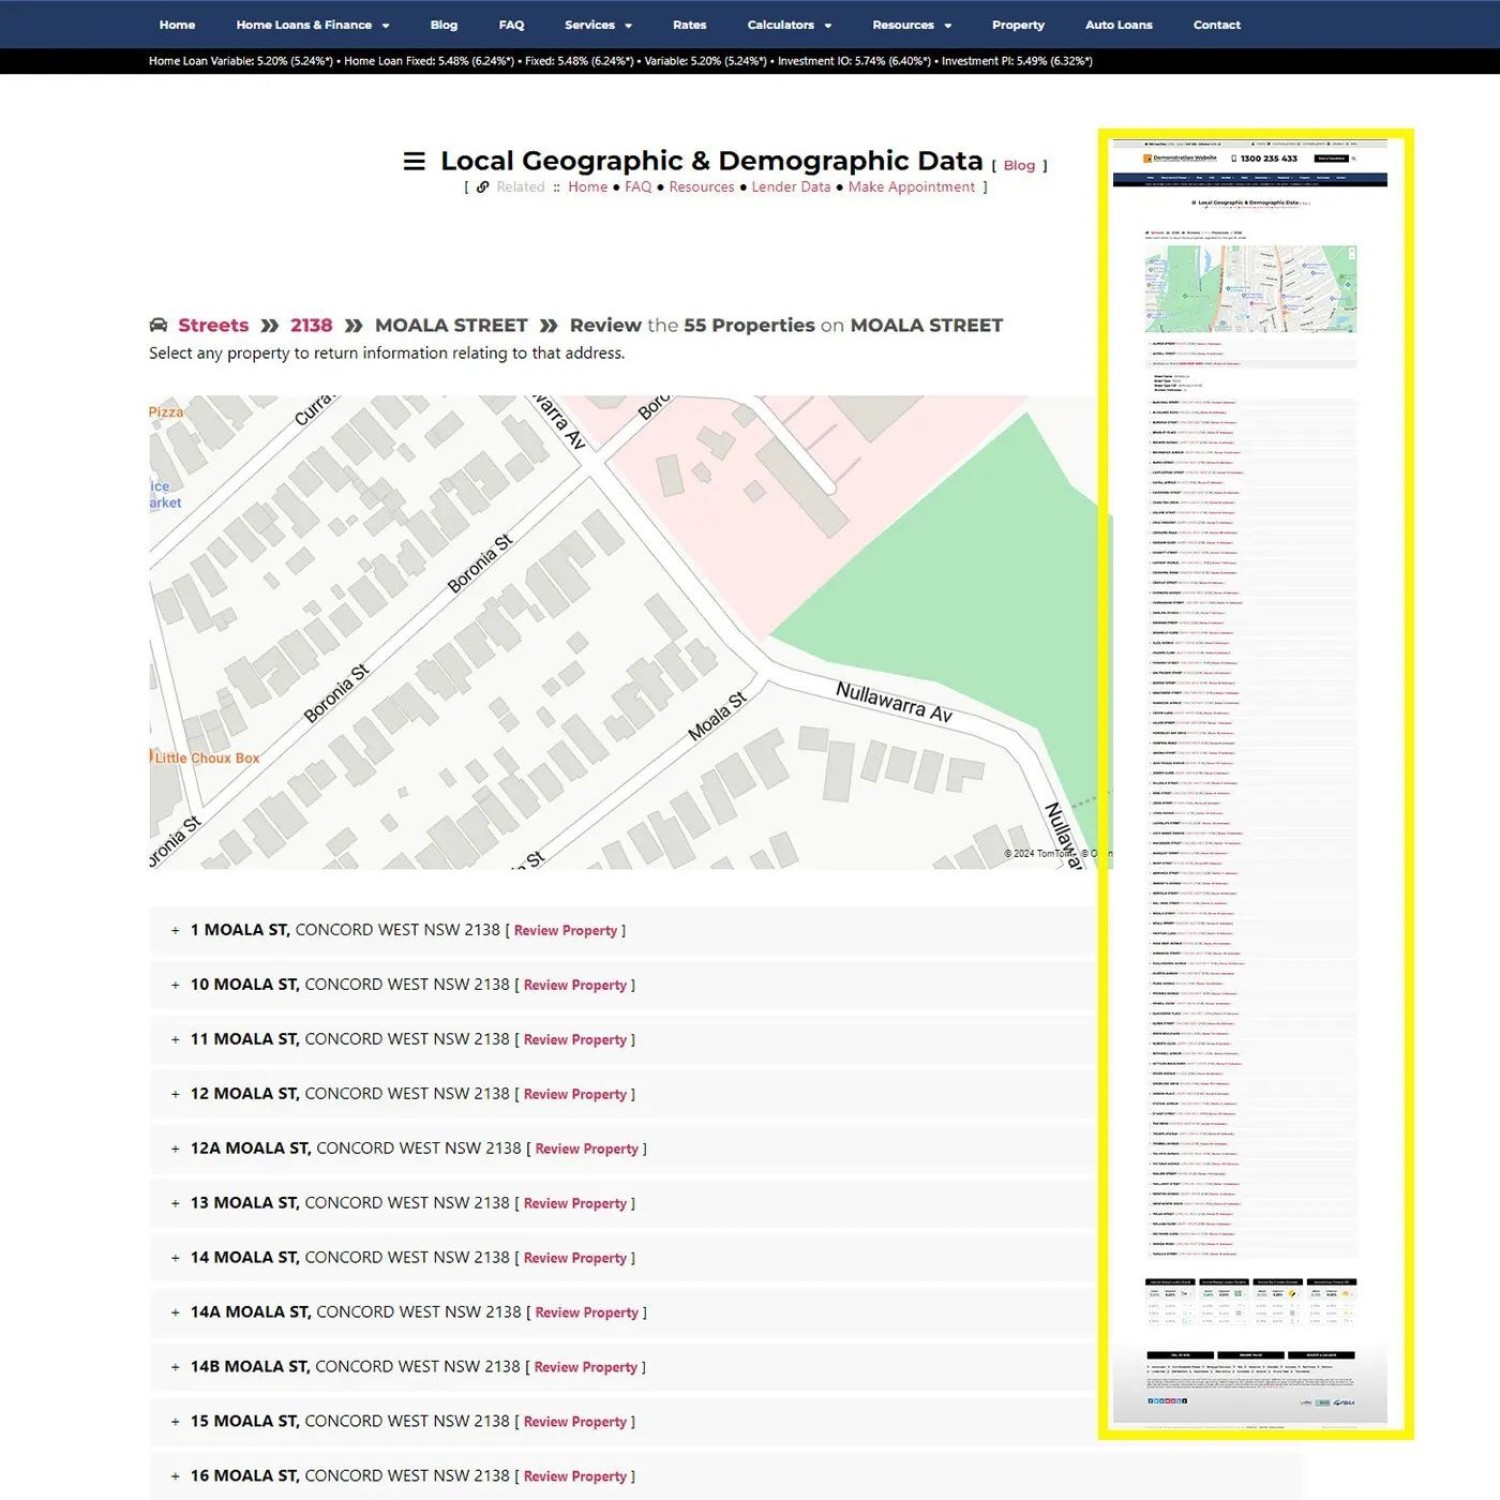This screenshot has height=1500, width=1500.
Task: Click Review Property for 10 MOALA ST
Action: point(575,985)
